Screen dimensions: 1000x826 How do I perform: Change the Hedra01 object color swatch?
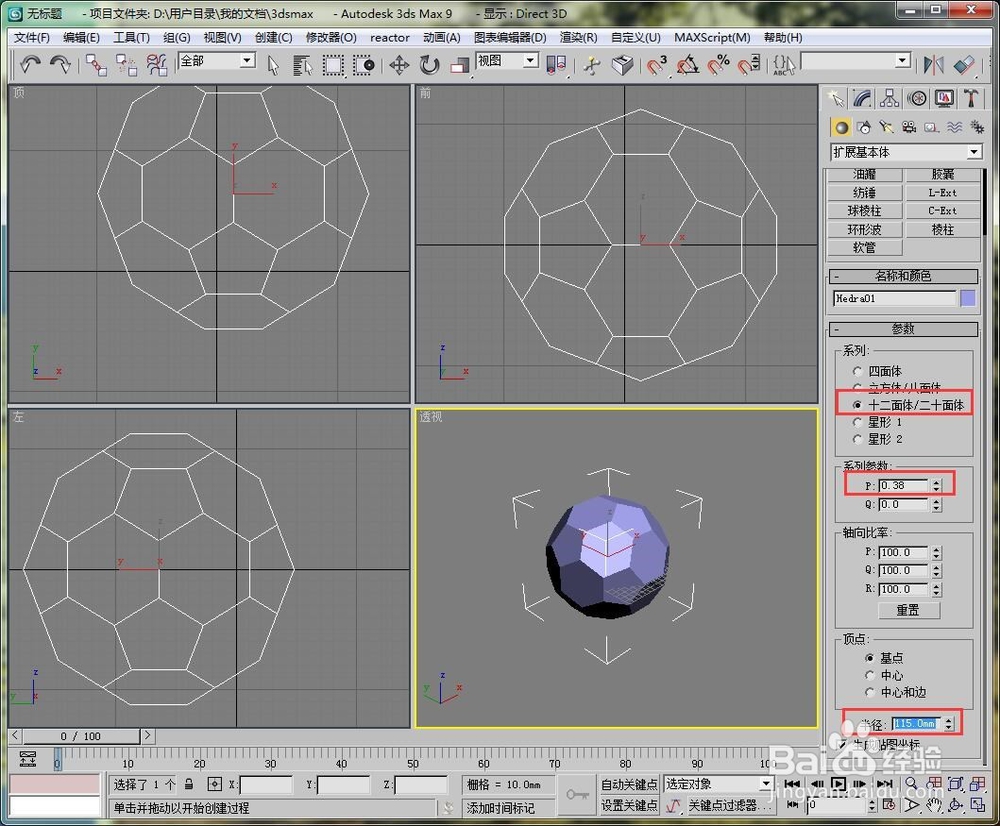968,299
